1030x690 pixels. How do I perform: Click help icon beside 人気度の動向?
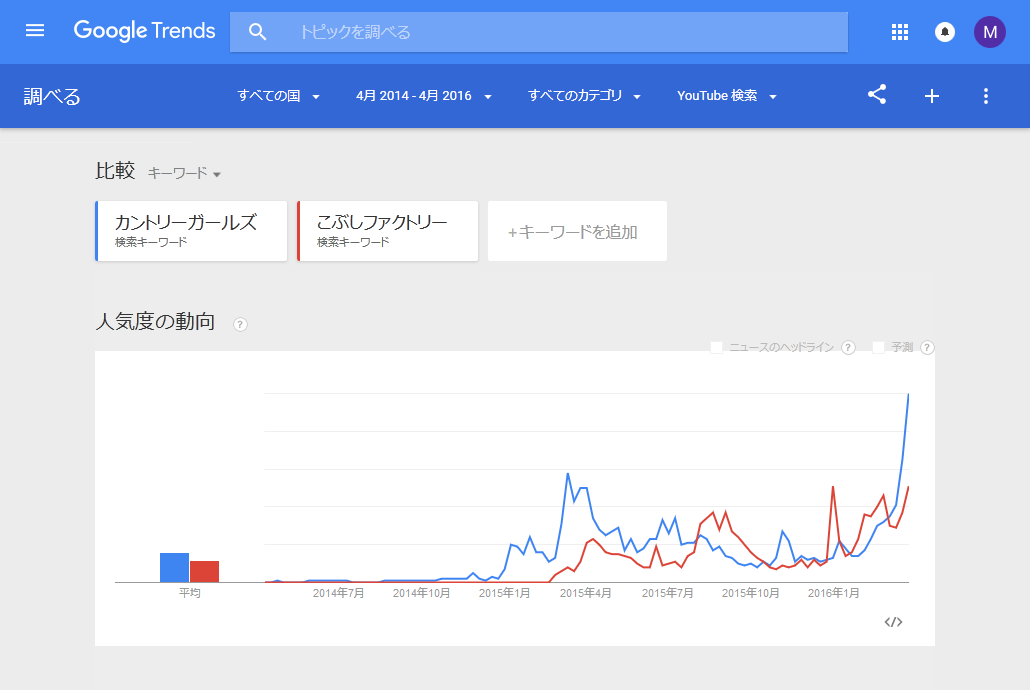click(x=240, y=324)
